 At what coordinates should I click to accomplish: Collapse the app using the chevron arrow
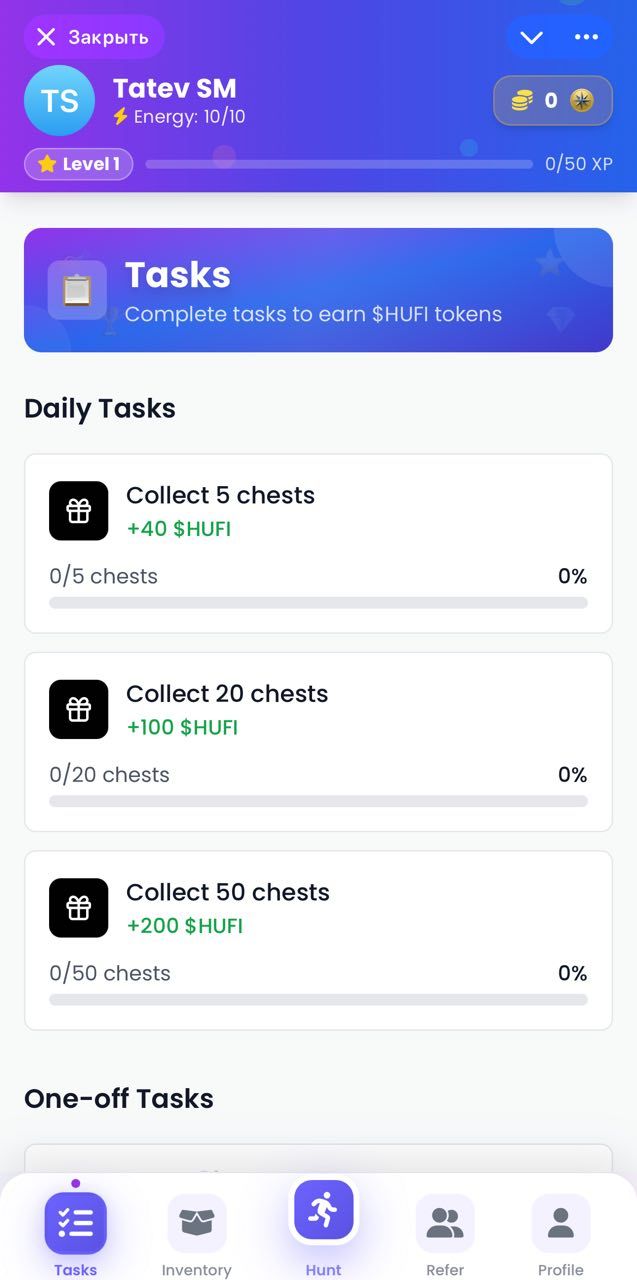(x=530, y=37)
